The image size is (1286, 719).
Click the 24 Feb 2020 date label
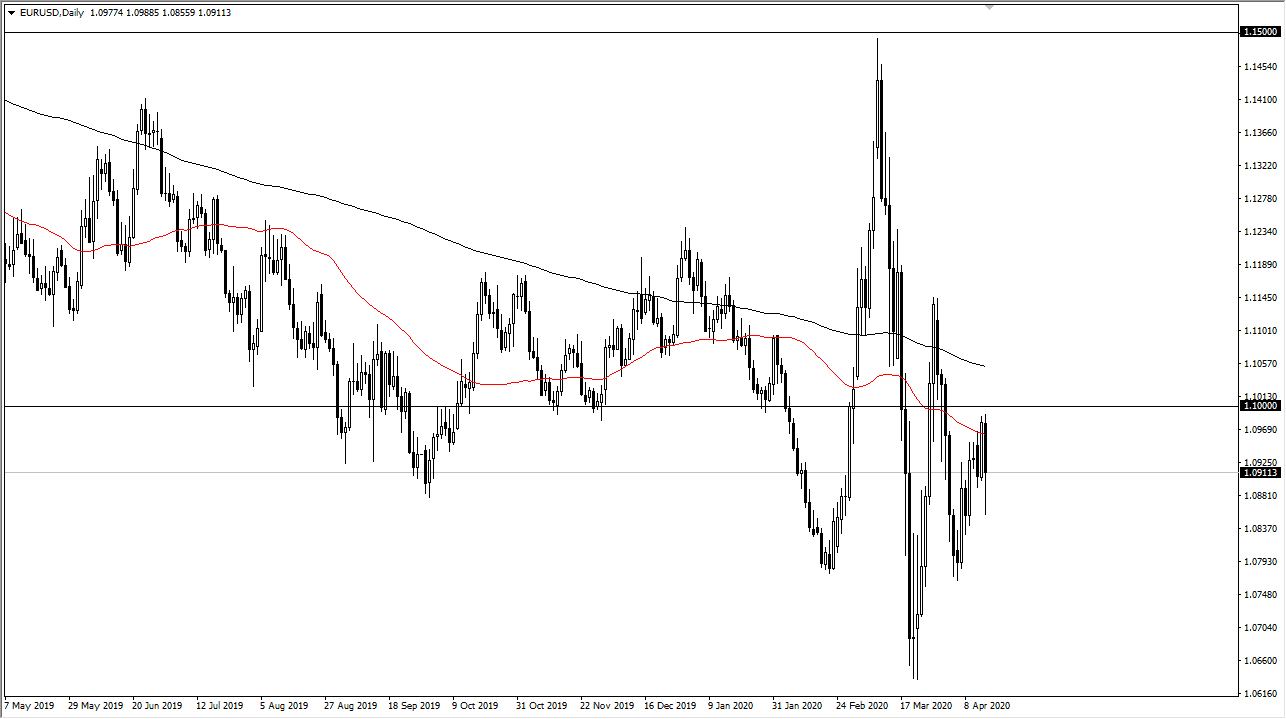tap(860, 705)
